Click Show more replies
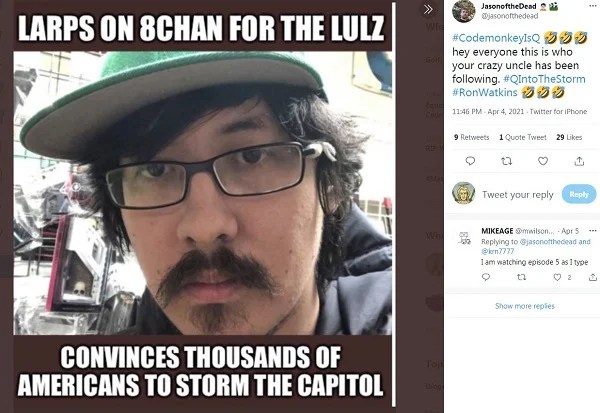This screenshot has width=600, height=413. click(525, 306)
